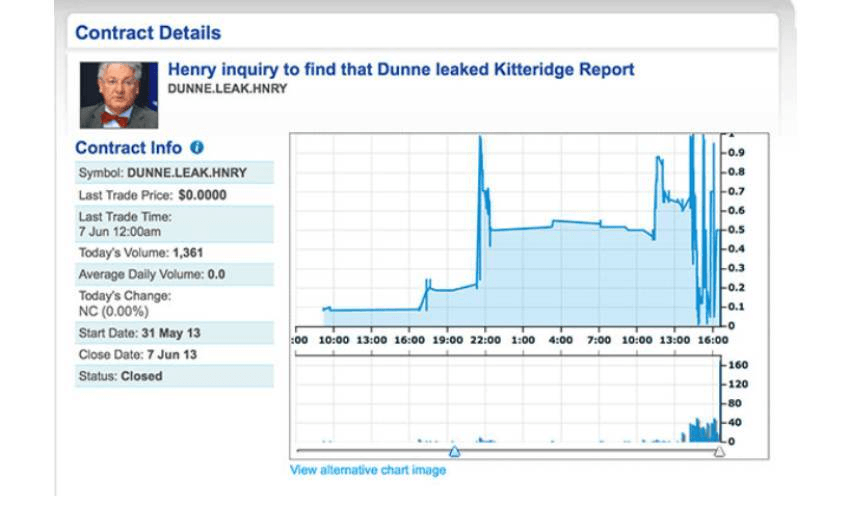Select the Last Trade Price row
Screen dimensions: 850x510
pyautogui.click(x=174, y=195)
